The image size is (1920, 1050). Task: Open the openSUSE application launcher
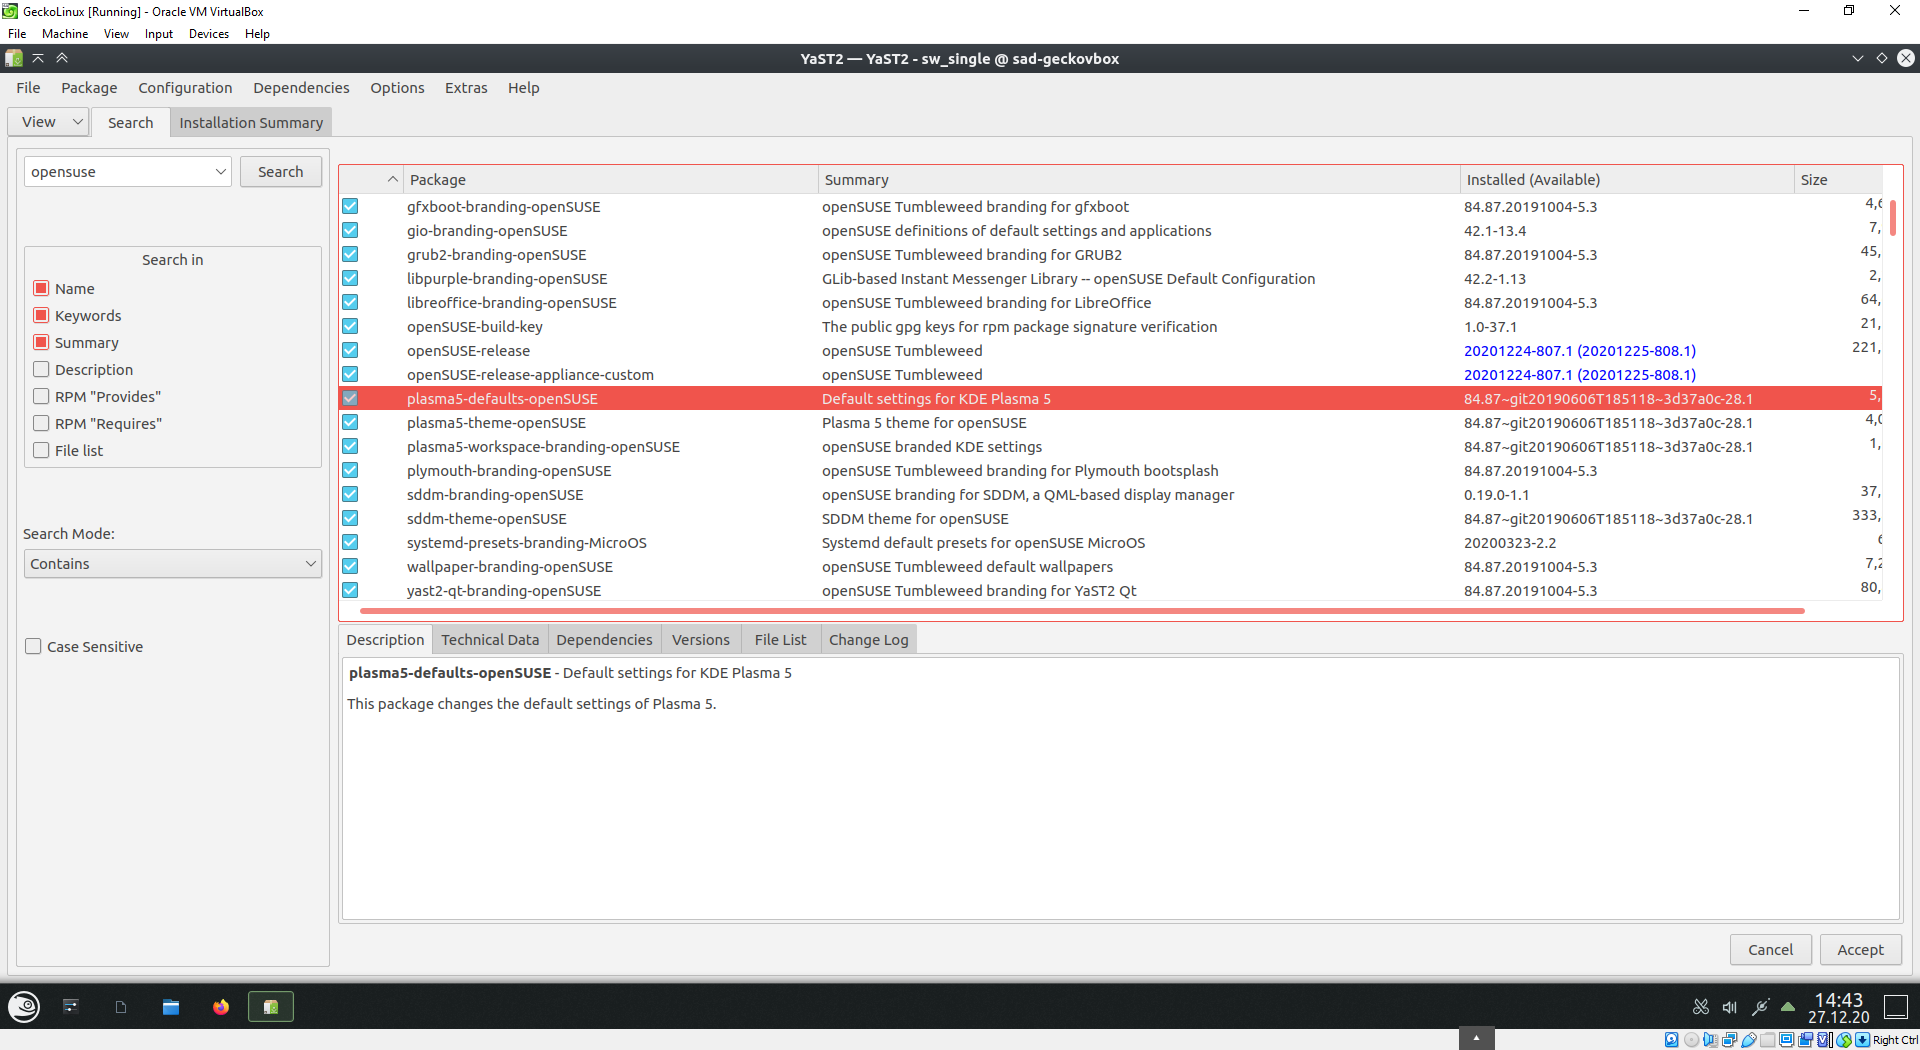pyautogui.click(x=23, y=1007)
